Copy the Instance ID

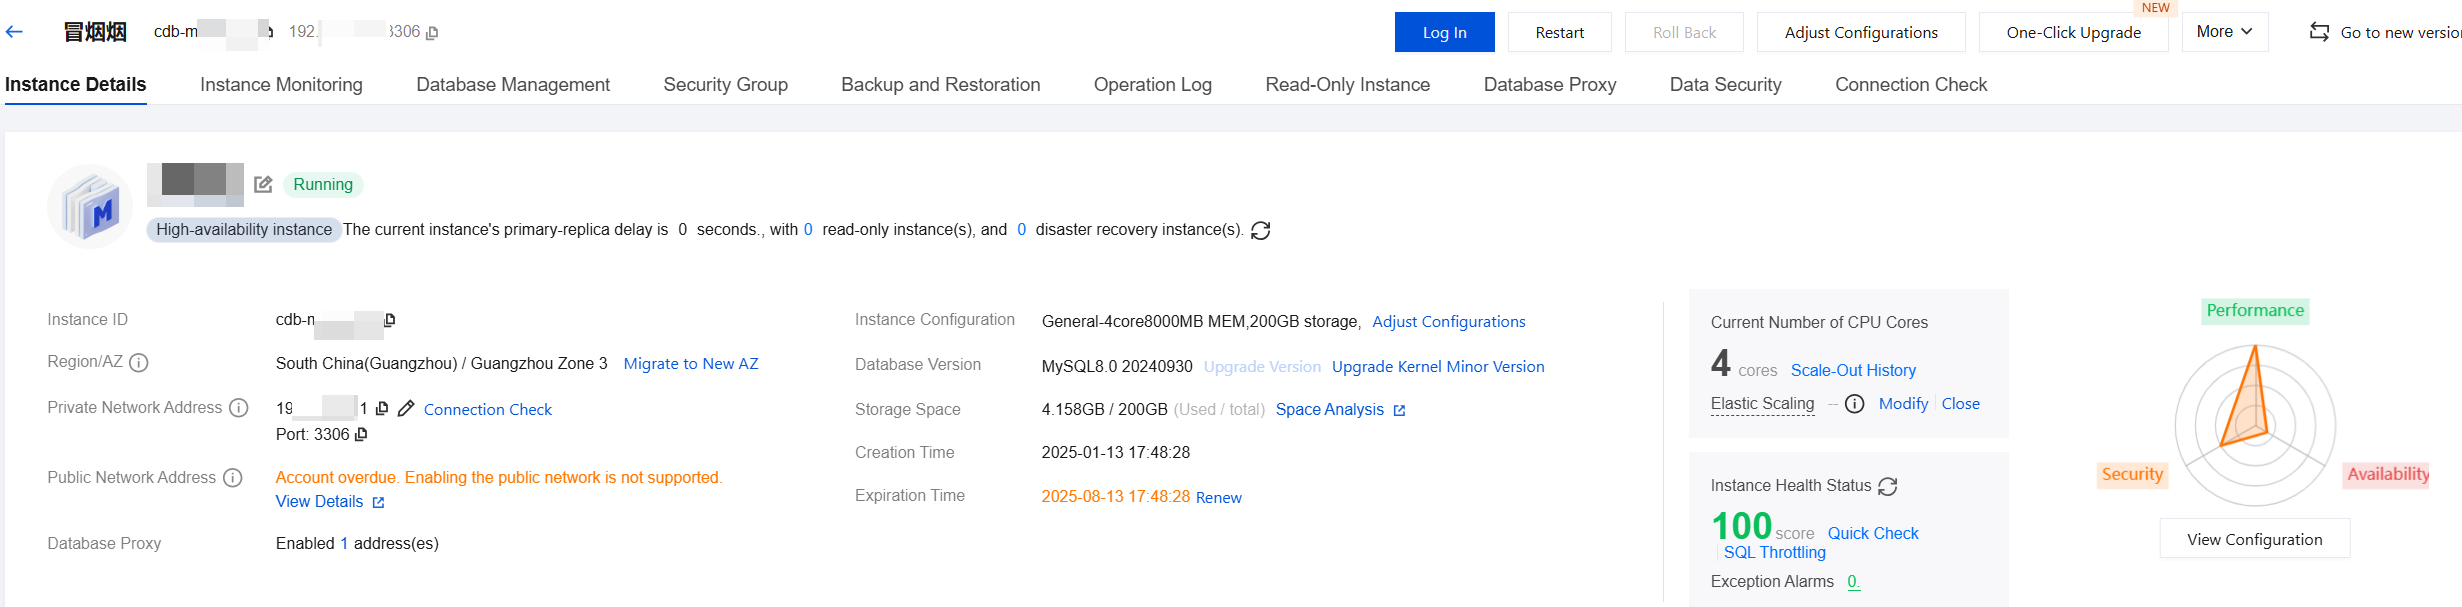pos(390,320)
